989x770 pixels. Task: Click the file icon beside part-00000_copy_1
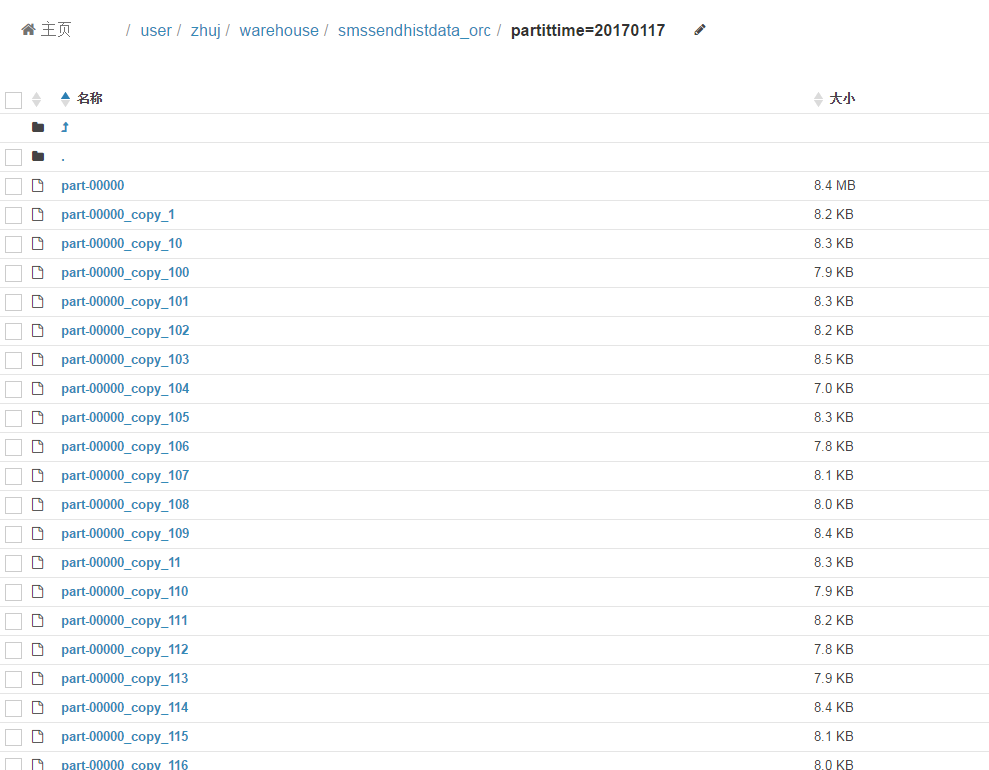click(x=38, y=214)
